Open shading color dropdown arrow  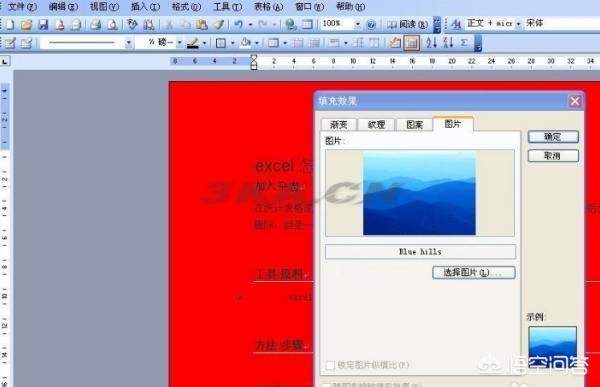257,43
